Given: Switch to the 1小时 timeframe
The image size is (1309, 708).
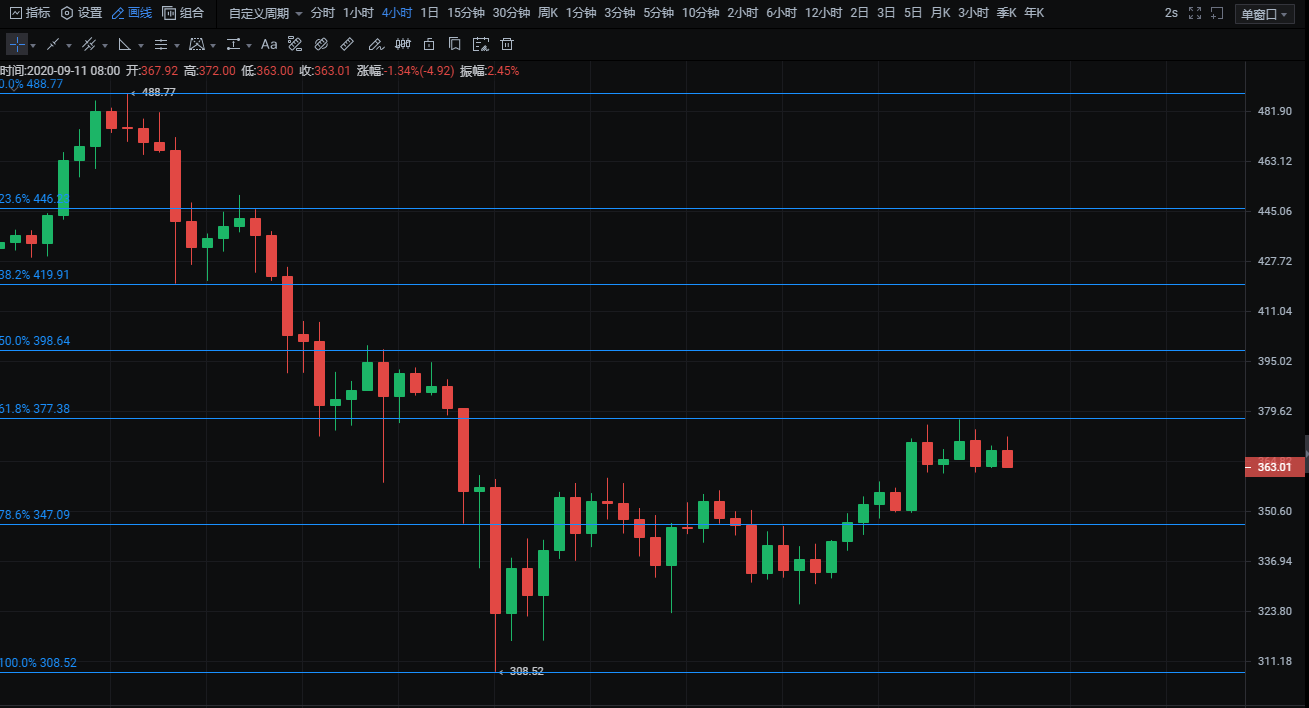Looking at the screenshot, I should click(358, 13).
